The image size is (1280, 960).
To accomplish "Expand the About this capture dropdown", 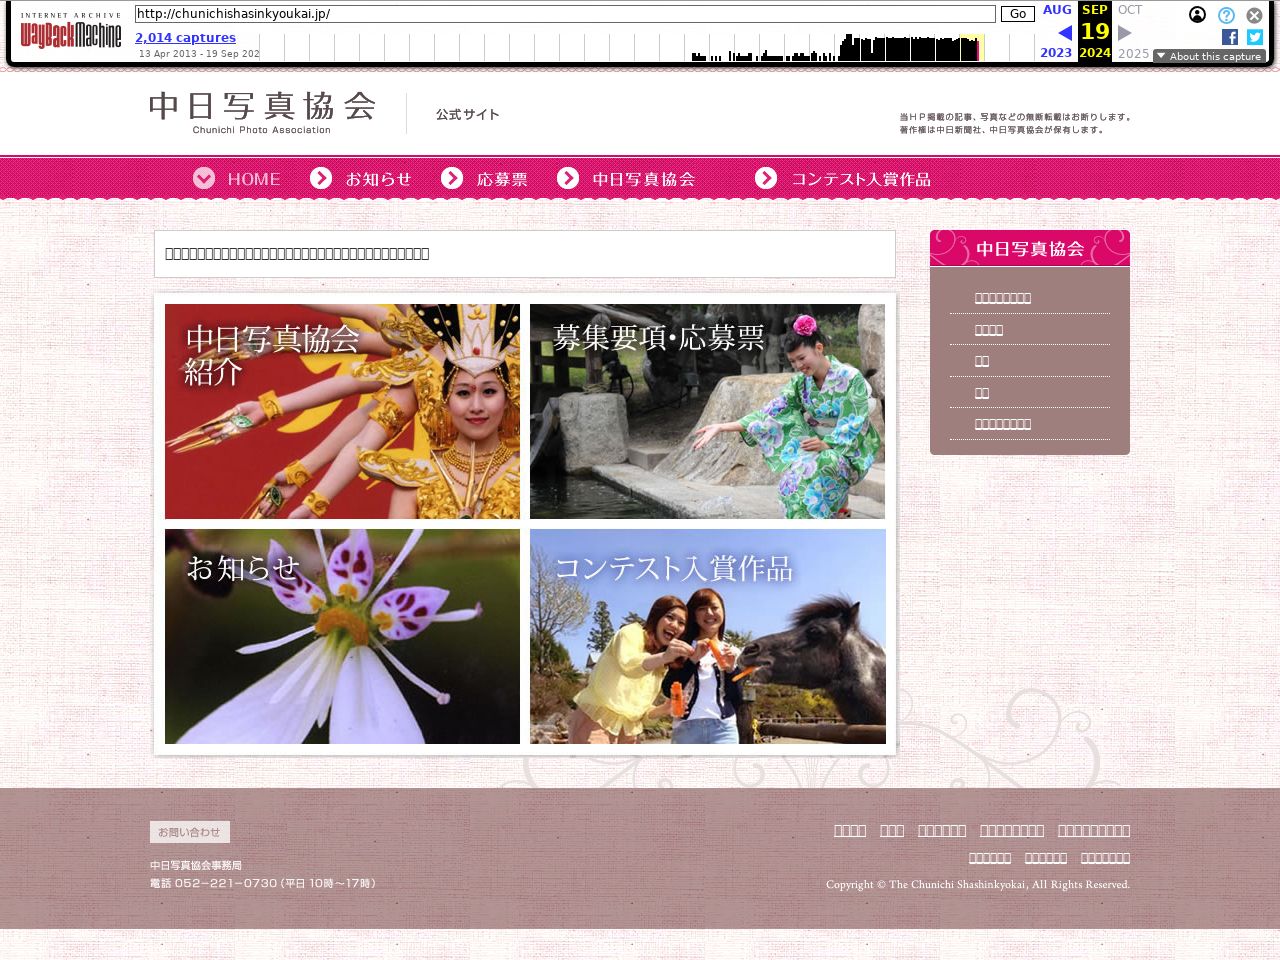I will click(1209, 56).
